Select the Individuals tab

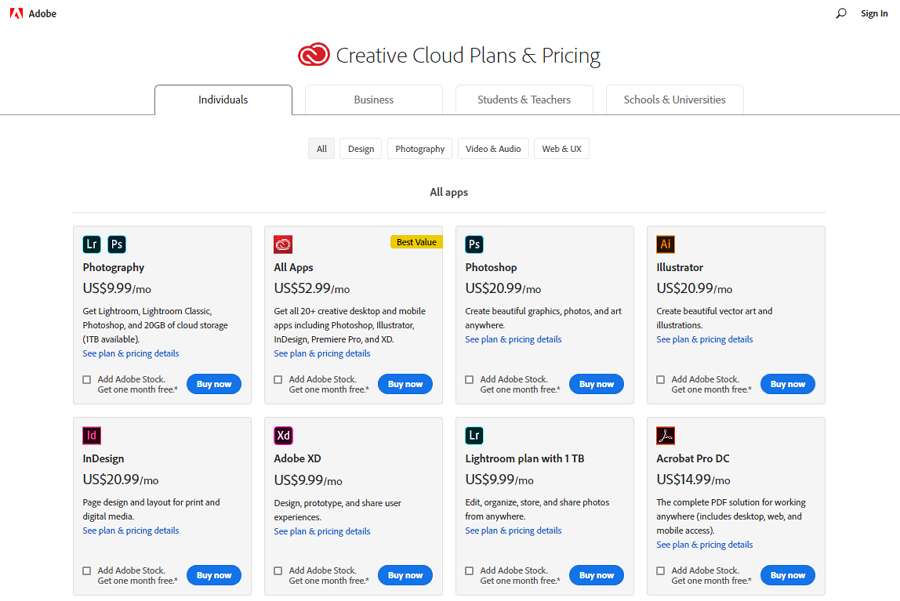(223, 100)
